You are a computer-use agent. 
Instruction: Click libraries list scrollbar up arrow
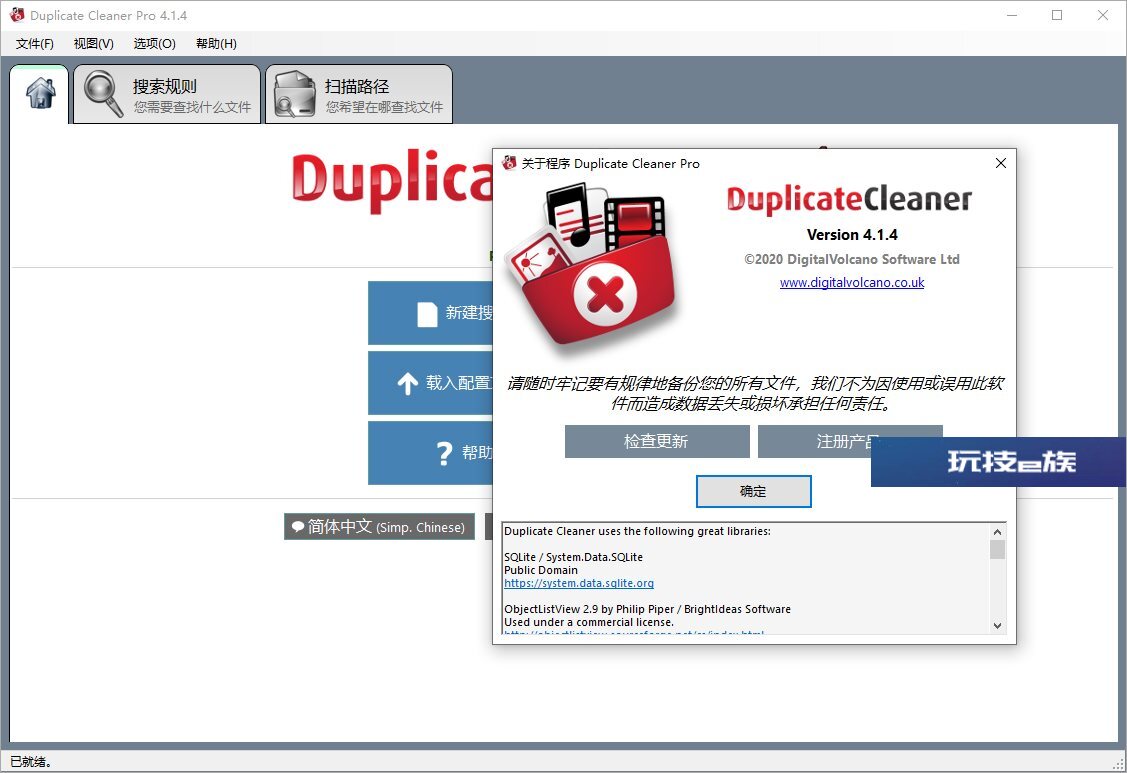tap(997, 532)
